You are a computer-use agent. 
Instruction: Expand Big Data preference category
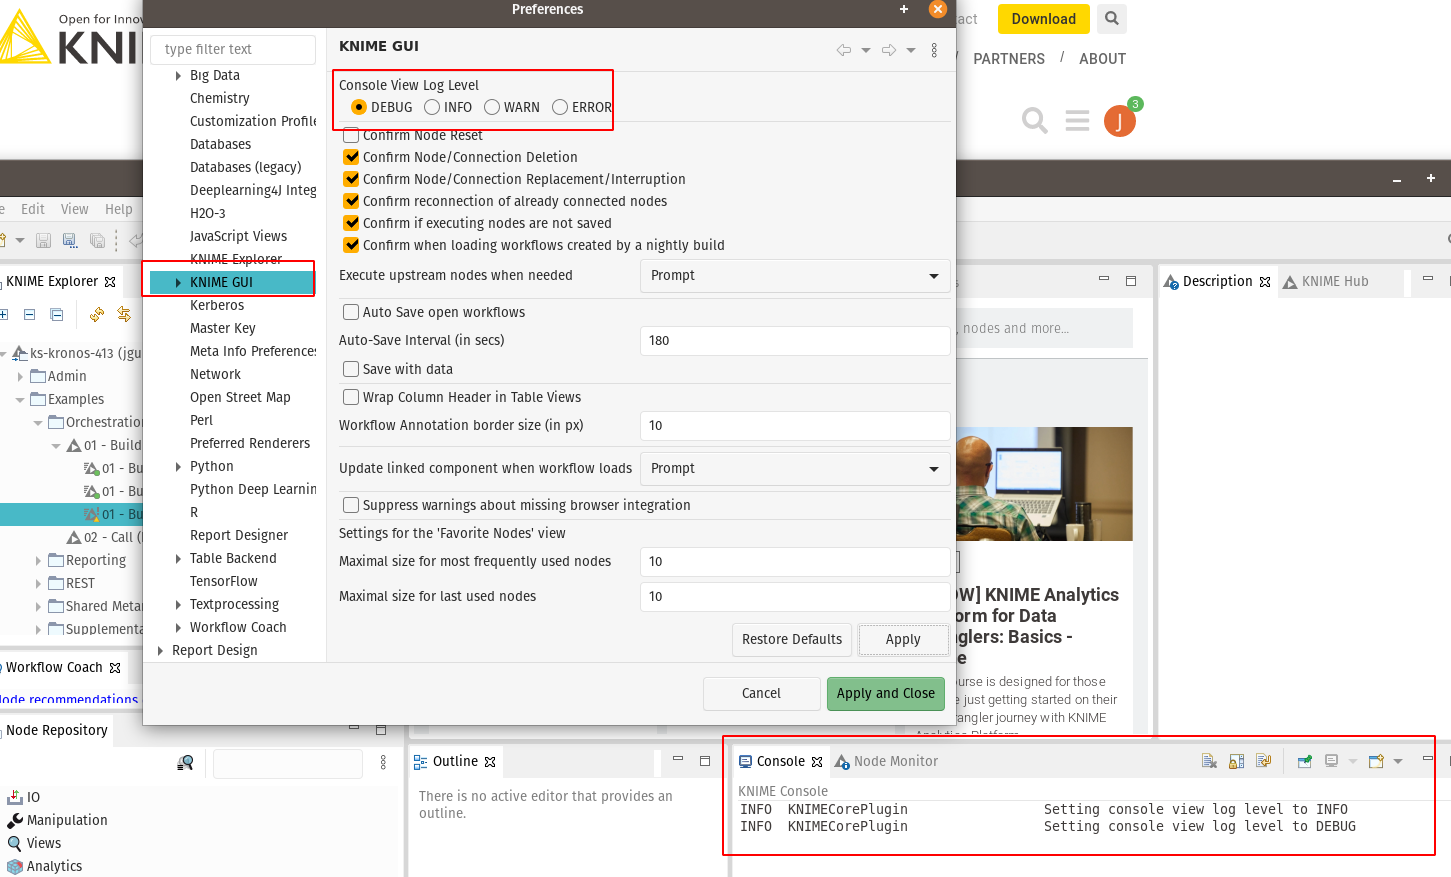[x=178, y=75]
